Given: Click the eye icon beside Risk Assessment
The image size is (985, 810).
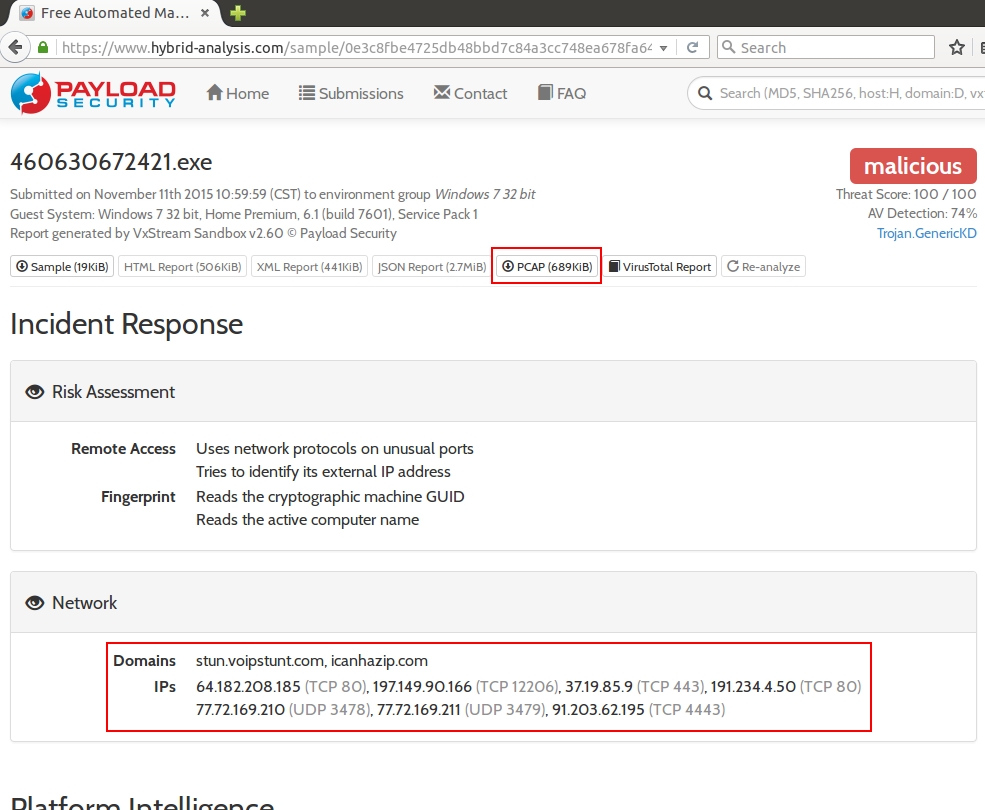Looking at the screenshot, I should pos(35,391).
